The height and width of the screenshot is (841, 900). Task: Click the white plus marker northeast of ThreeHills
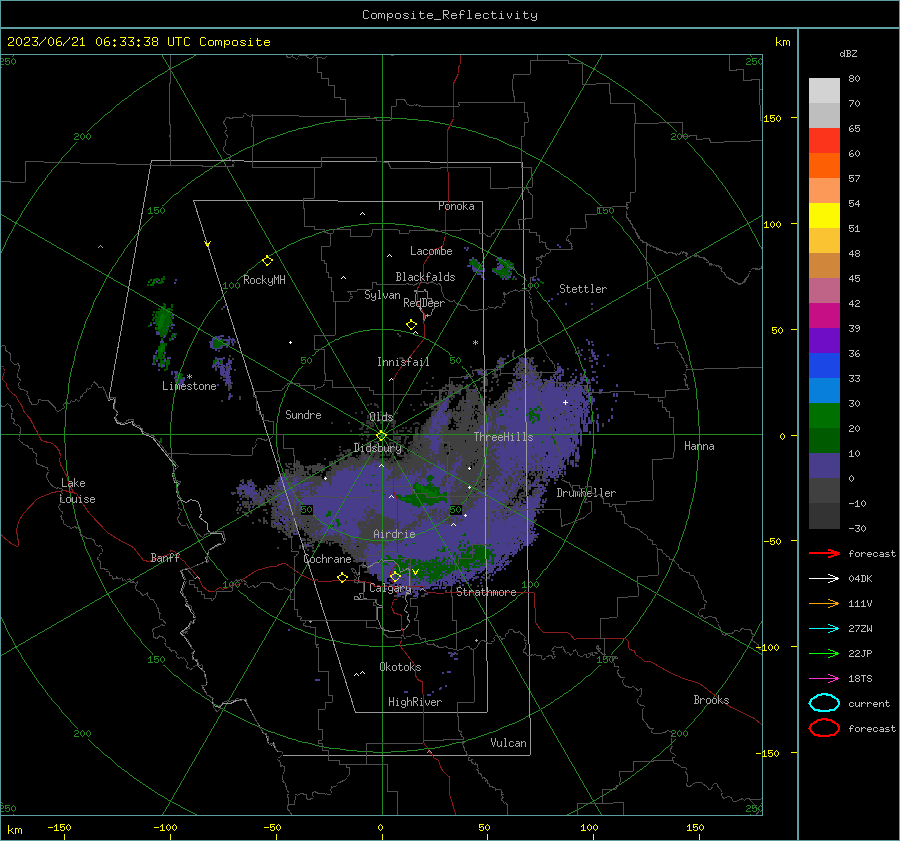(565, 402)
